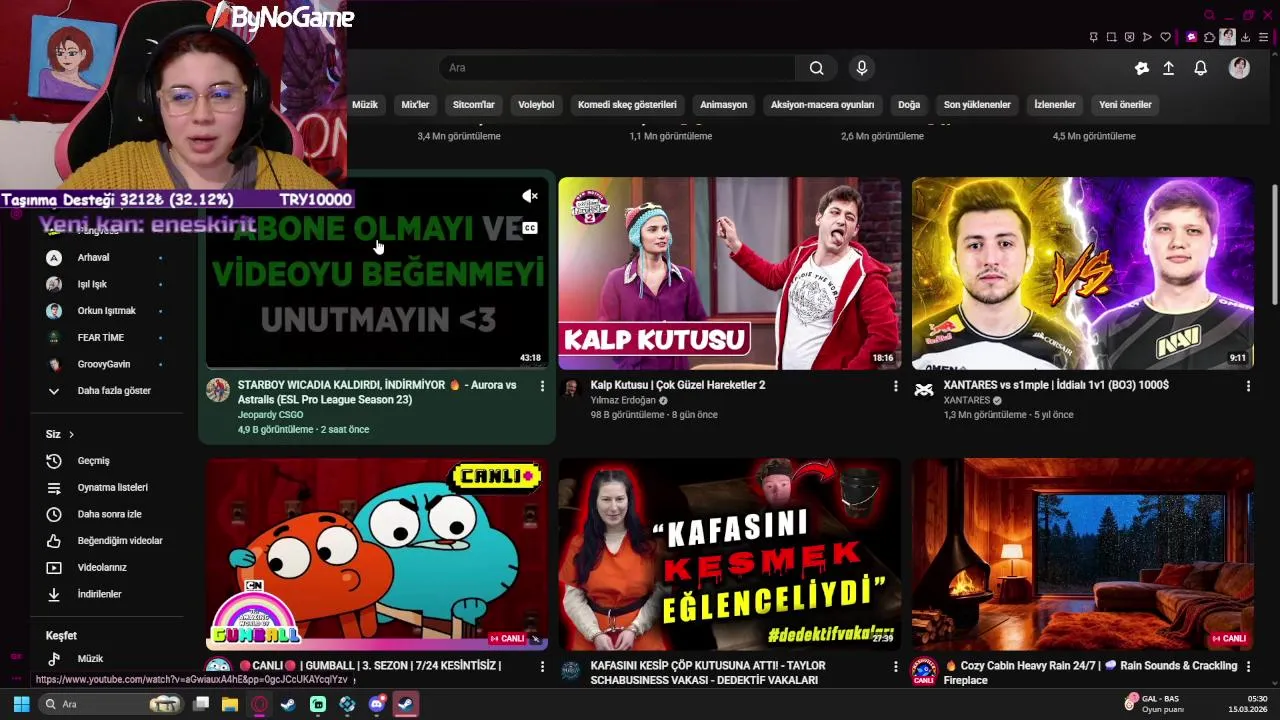
Task: Toggle captions on STARBOY video preview
Action: coord(530,228)
